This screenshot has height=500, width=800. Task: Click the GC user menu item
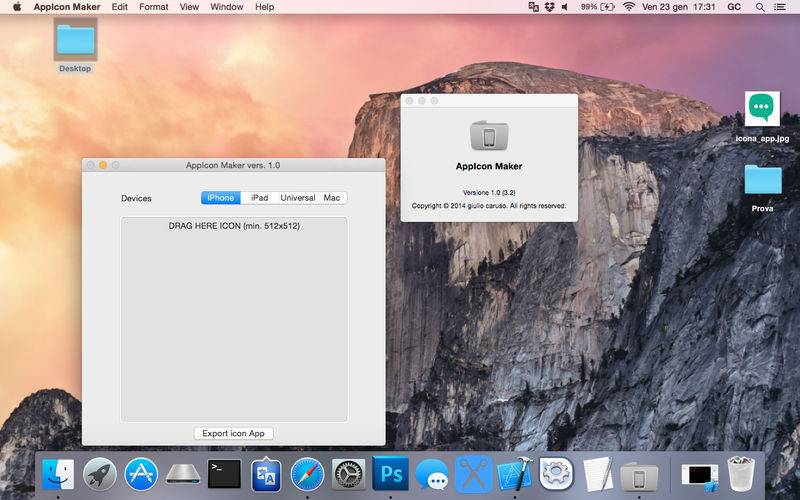coord(734,7)
